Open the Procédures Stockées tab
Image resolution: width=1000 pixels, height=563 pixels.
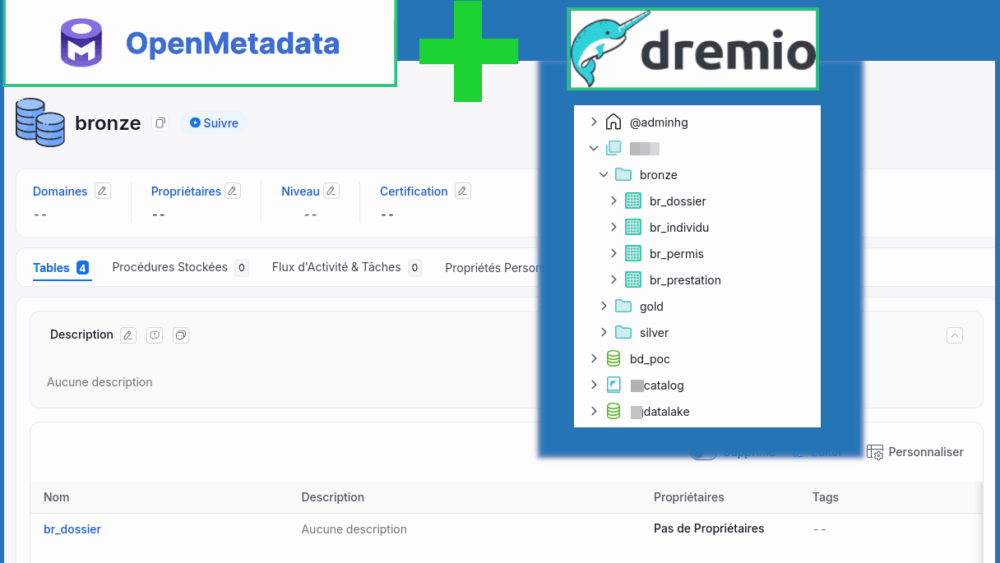point(179,267)
